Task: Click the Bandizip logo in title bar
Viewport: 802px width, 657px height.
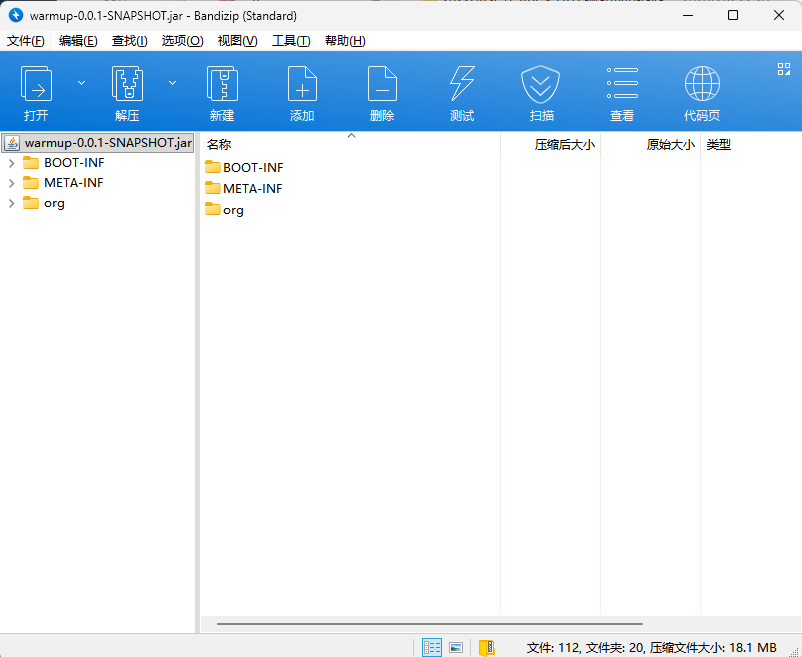Action: (x=16, y=15)
